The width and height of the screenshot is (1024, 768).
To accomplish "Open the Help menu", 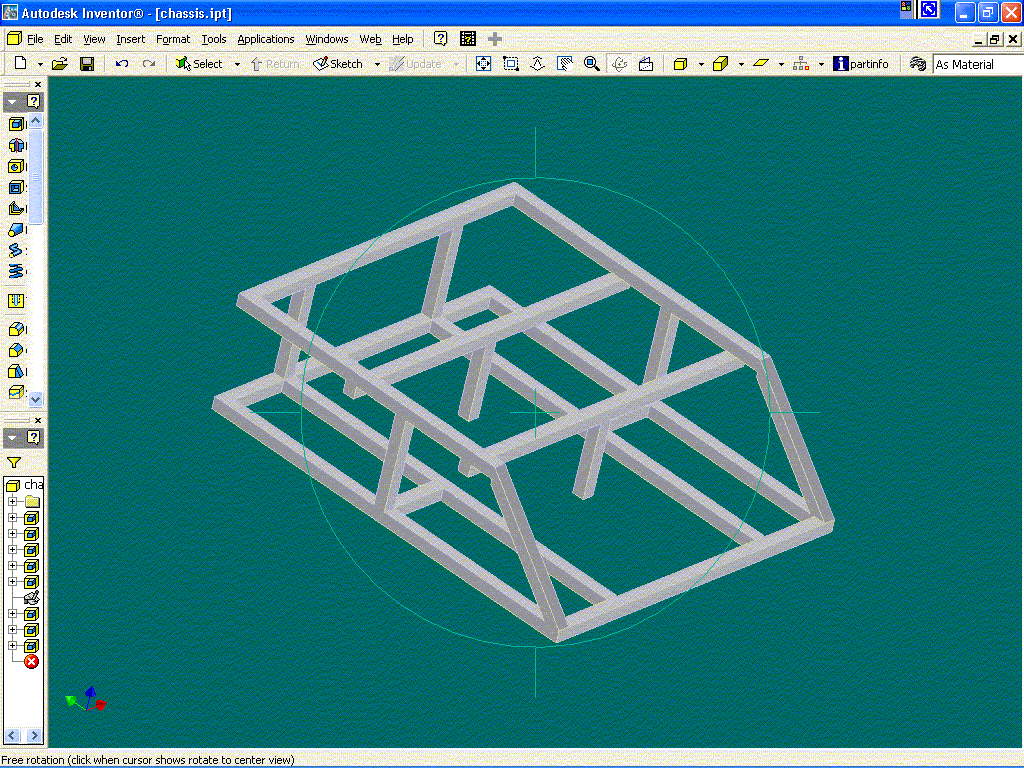I will click(402, 39).
